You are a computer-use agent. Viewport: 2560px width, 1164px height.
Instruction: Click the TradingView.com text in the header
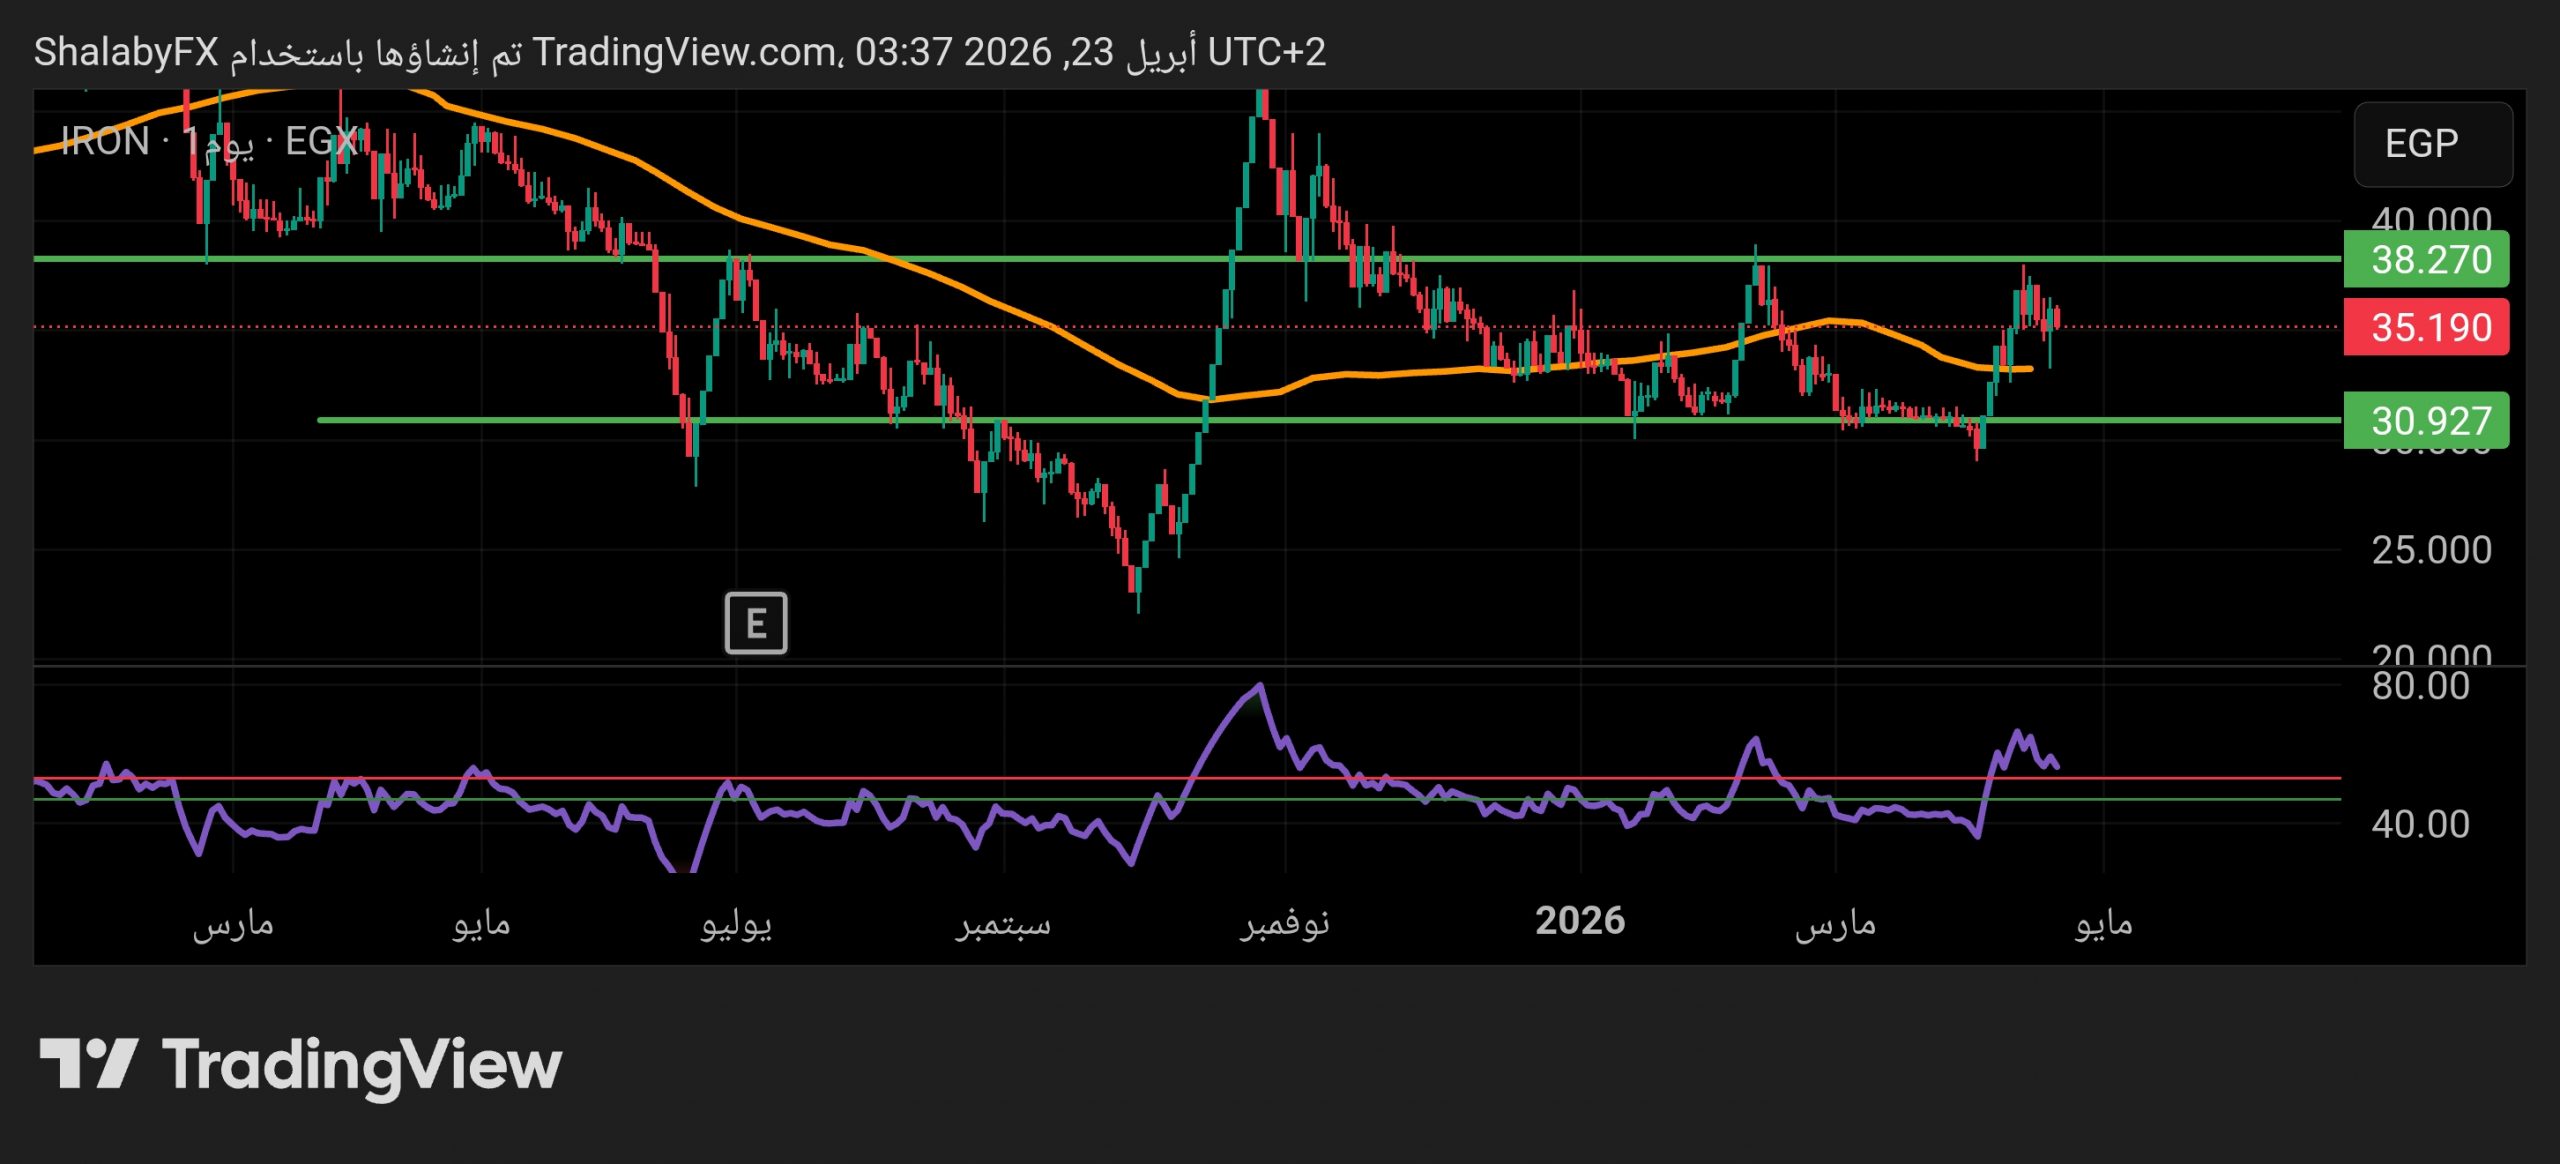684,52
